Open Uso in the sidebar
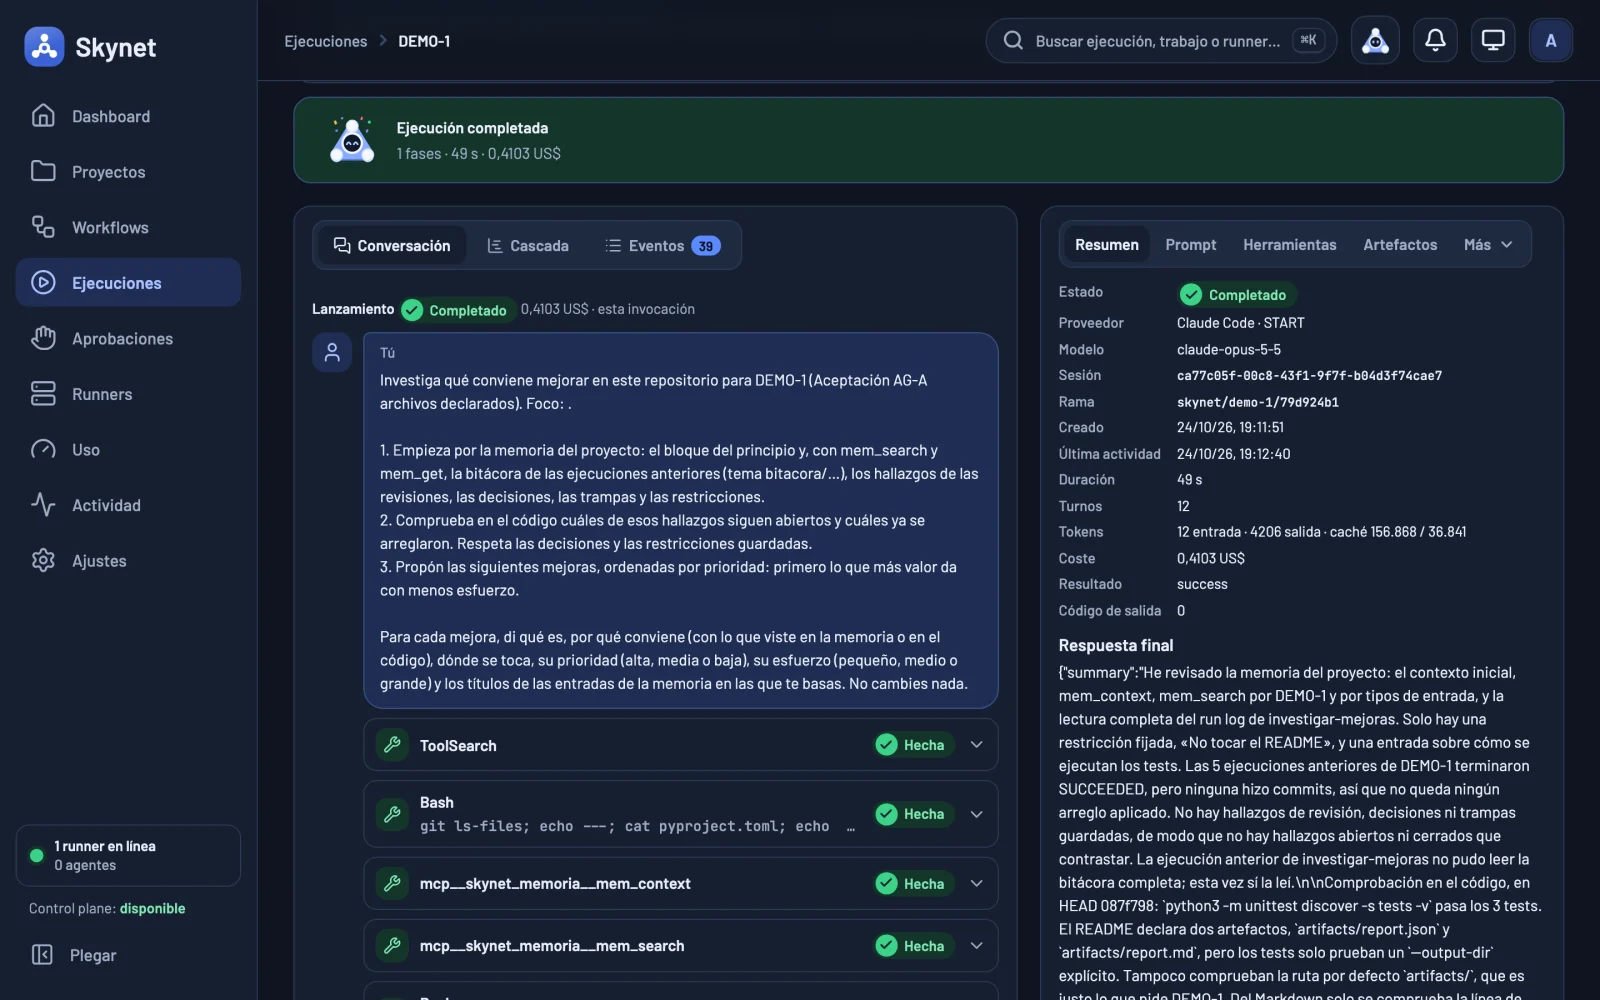 coord(128,449)
